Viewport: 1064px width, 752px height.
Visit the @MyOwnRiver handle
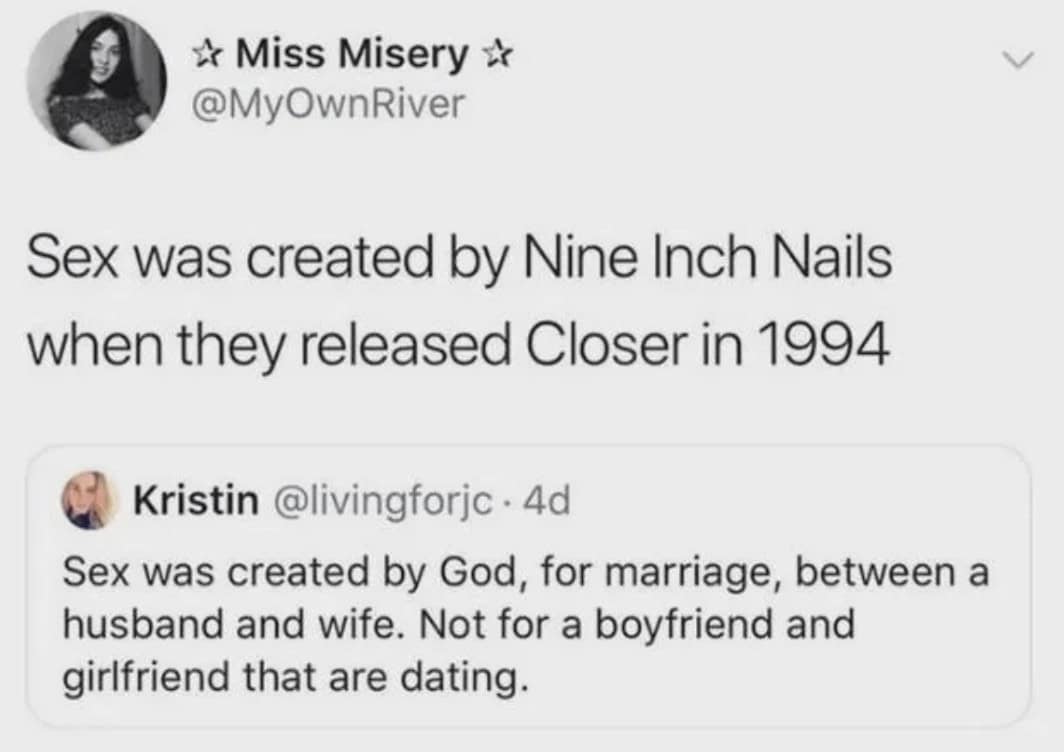pyautogui.click(x=327, y=102)
